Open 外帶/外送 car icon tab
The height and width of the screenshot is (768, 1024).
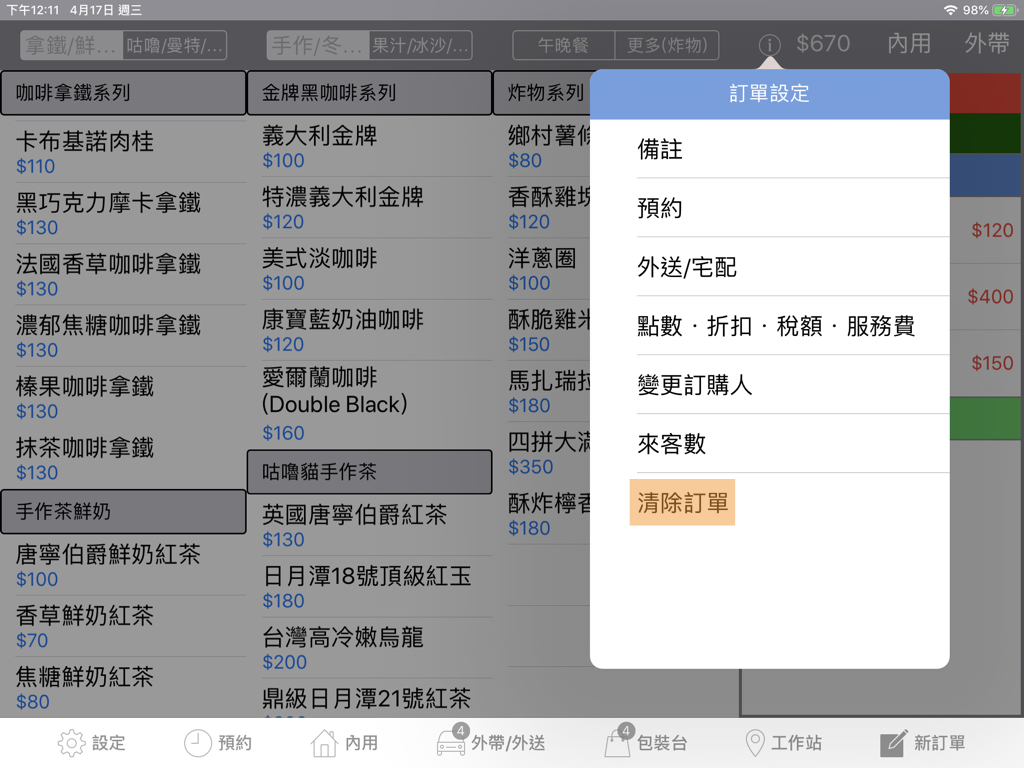[451, 743]
